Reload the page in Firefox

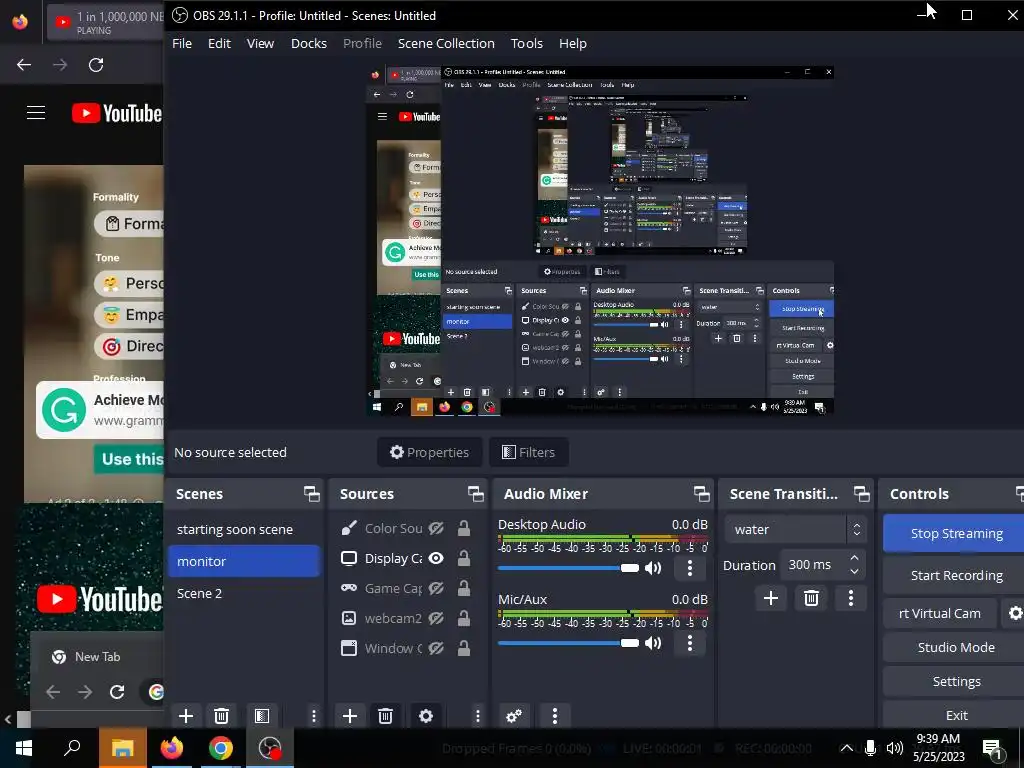pos(96,65)
